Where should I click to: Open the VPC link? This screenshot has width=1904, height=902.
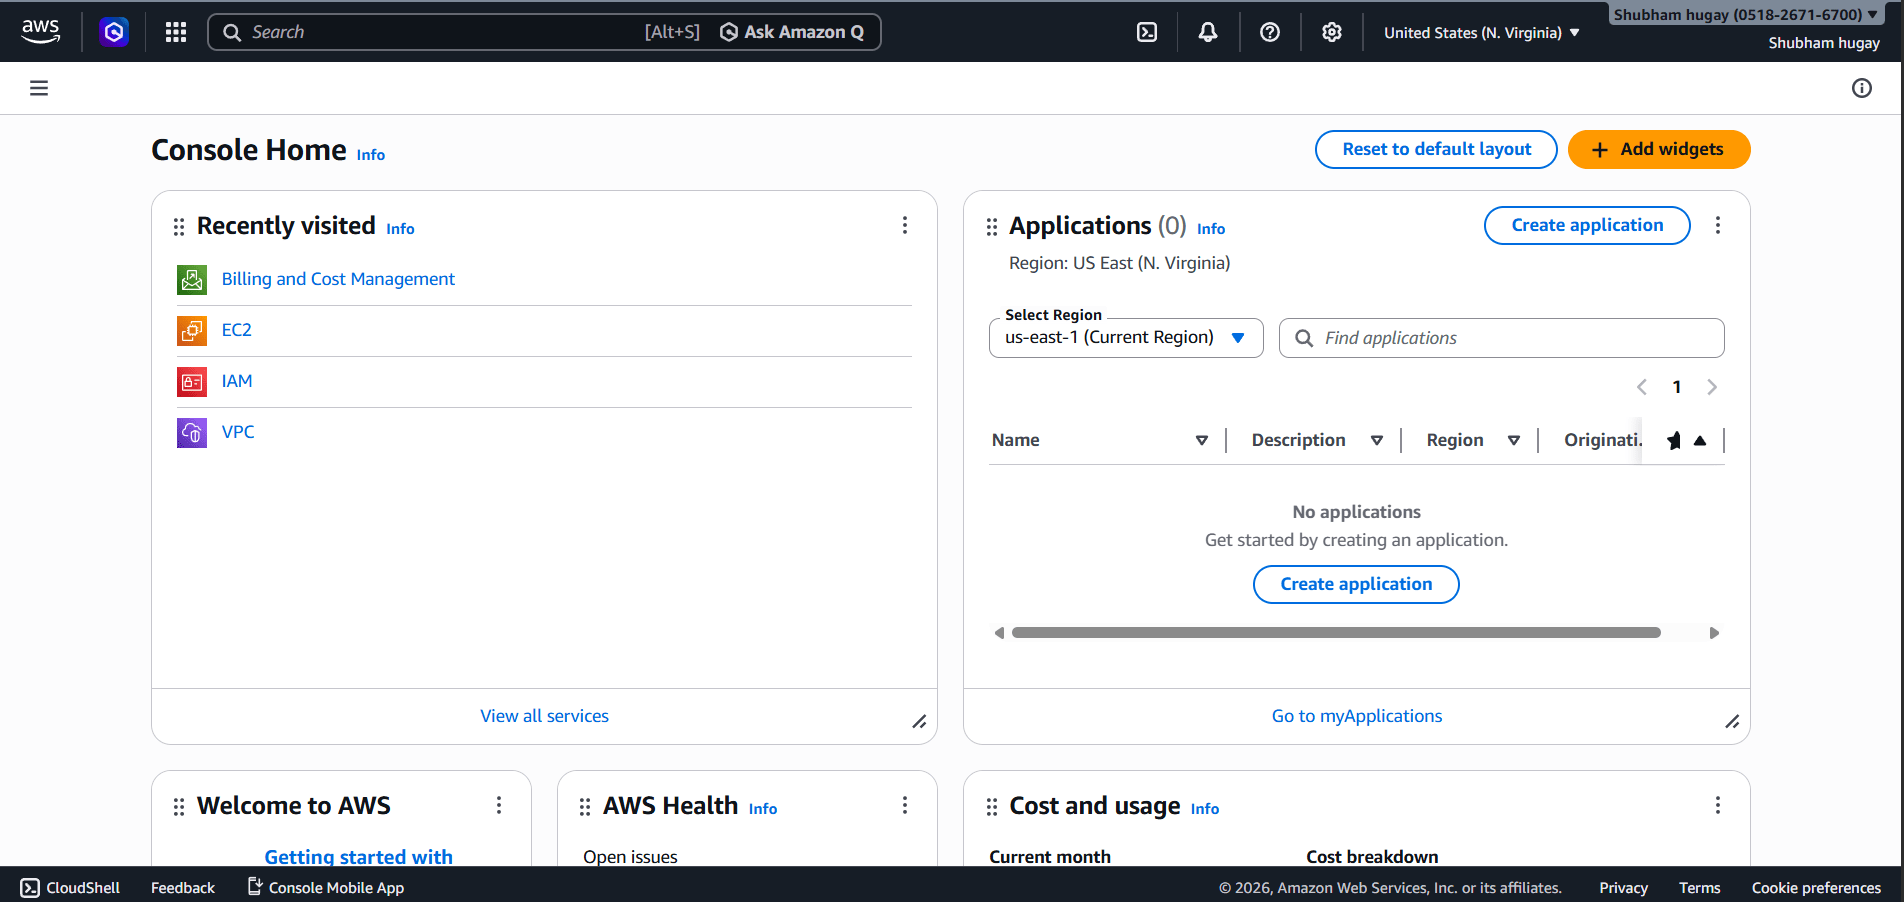coord(238,432)
